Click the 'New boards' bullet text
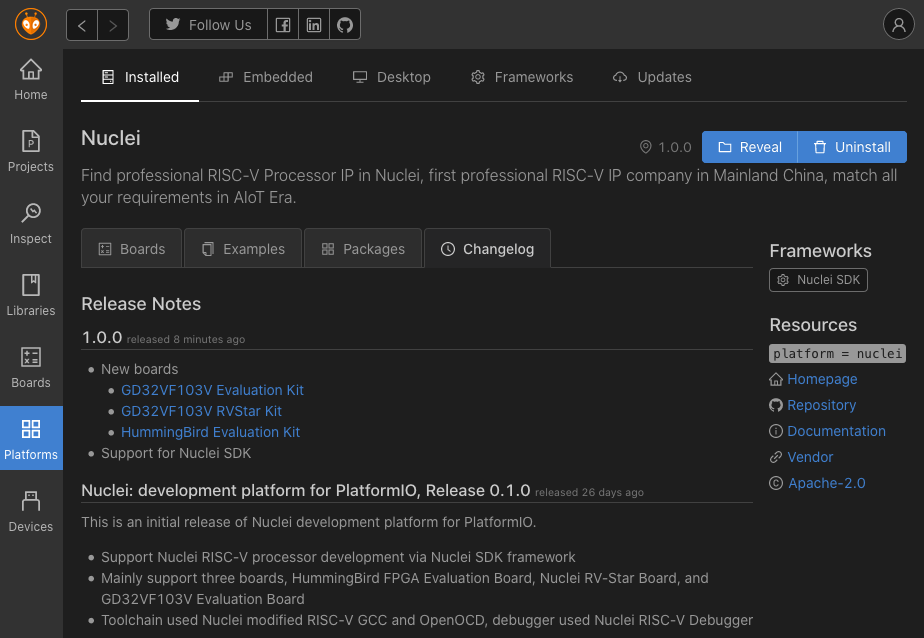924x638 pixels. [139, 369]
